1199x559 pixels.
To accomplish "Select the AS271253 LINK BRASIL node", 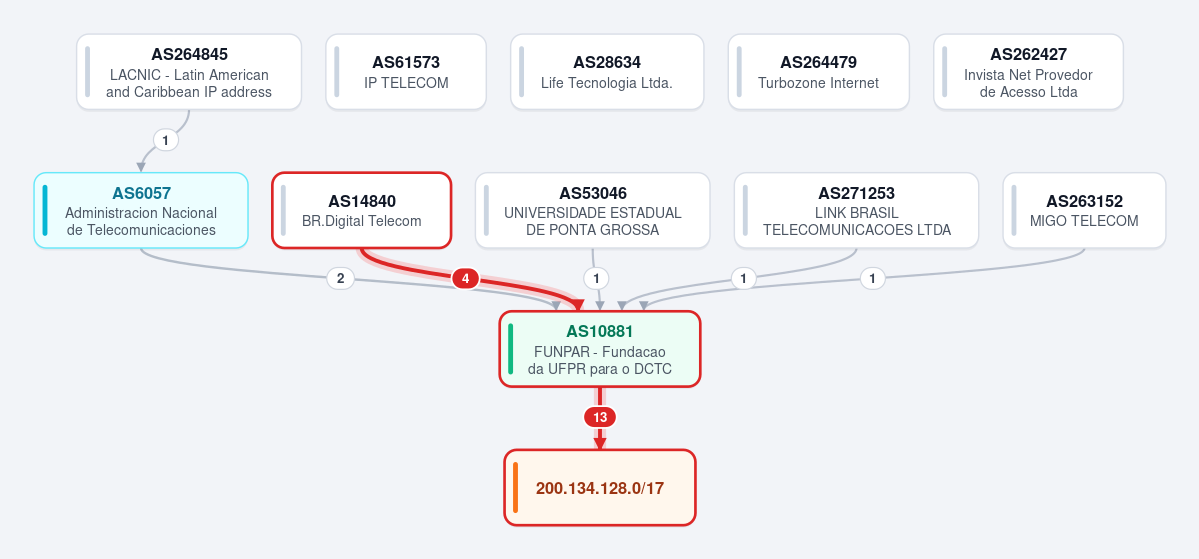I will tap(856, 210).
